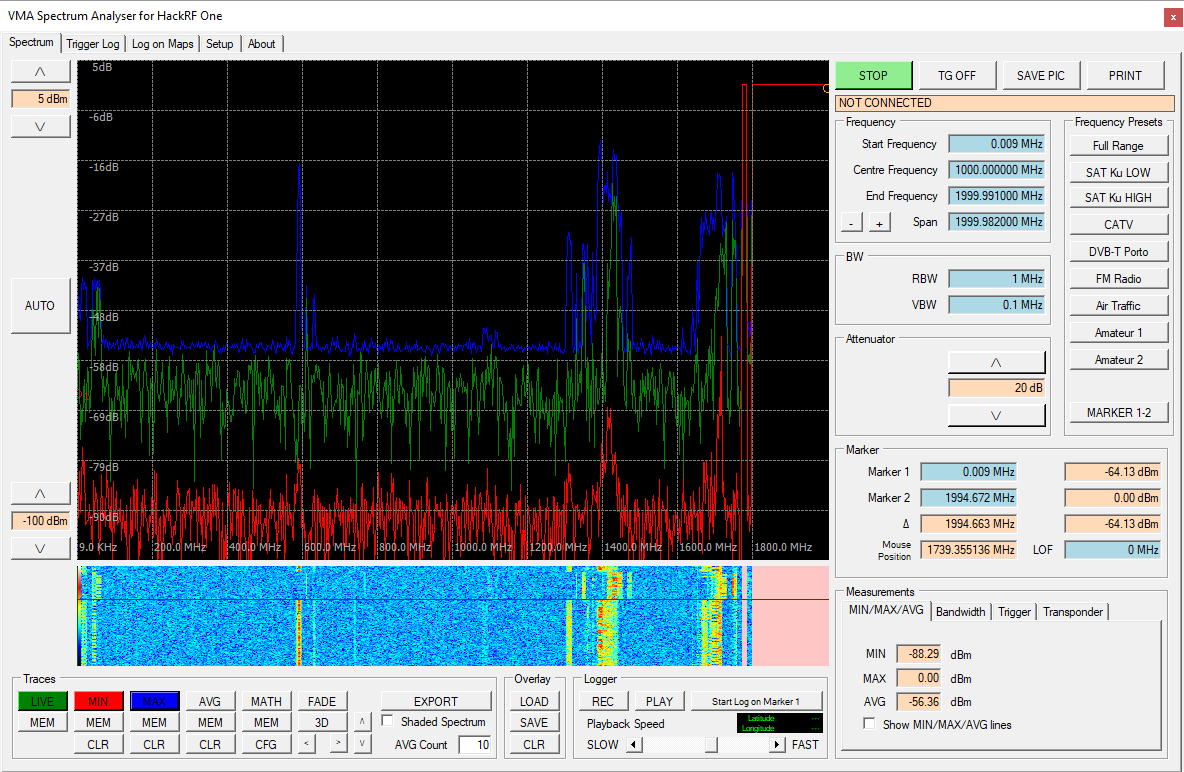Click the TG OFF button

[956, 75]
